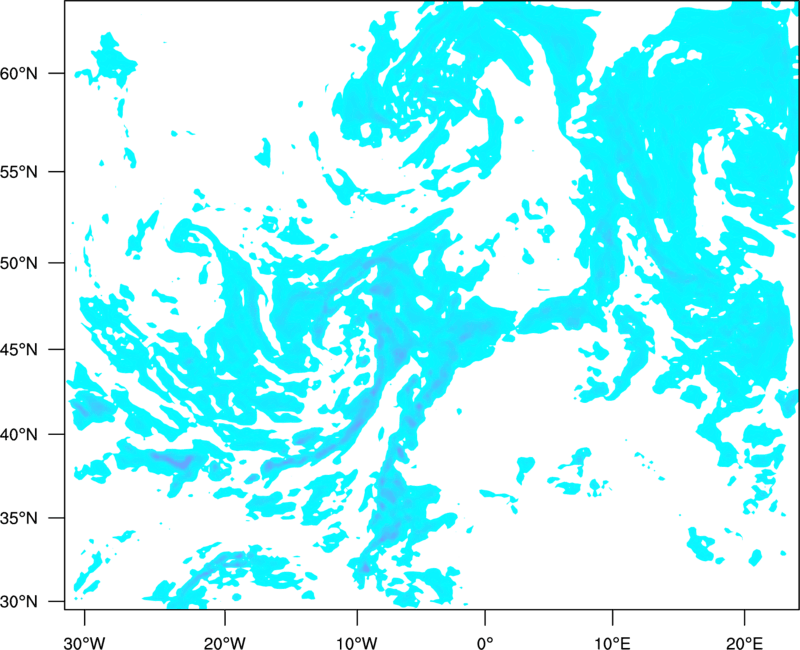Click the 35°N latitude label
This screenshot has height=650, width=800.
[x=19, y=518]
